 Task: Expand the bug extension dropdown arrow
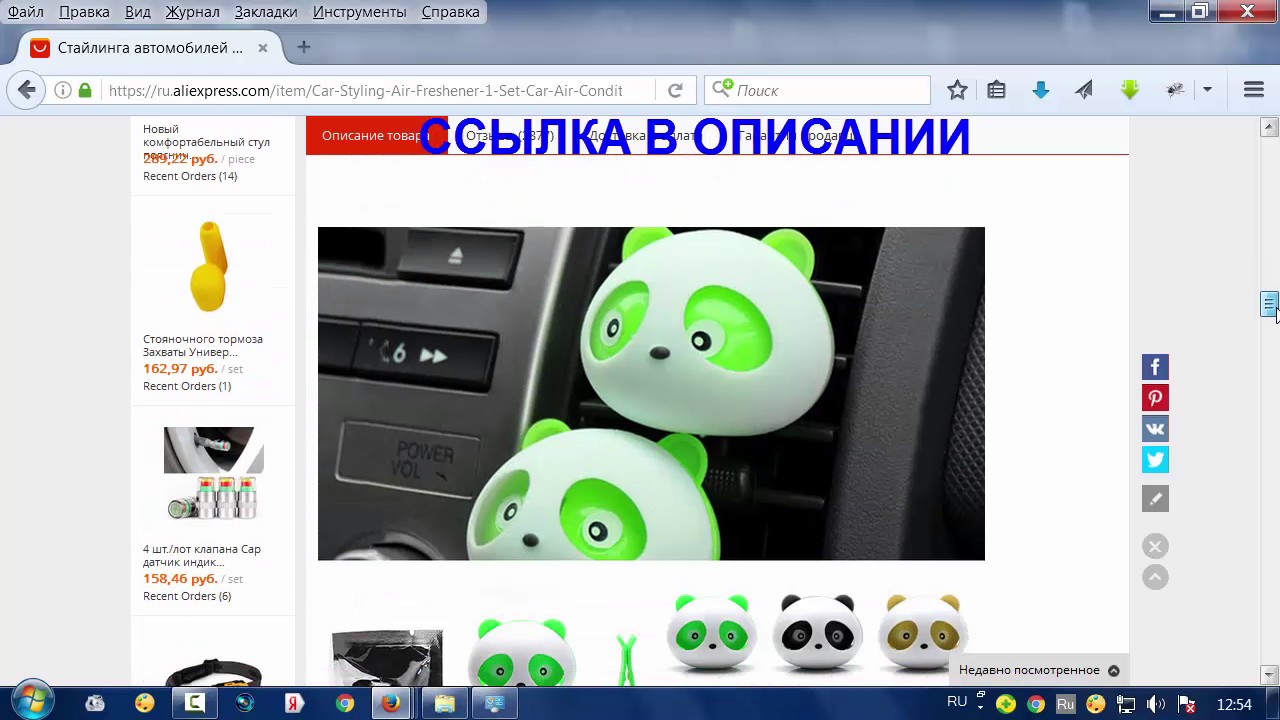[x=1207, y=90]
